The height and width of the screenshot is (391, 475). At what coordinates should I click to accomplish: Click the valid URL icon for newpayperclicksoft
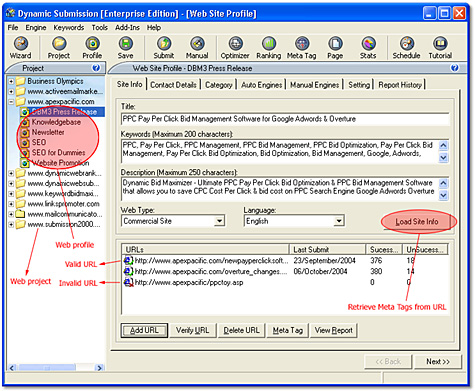[129, 260]
